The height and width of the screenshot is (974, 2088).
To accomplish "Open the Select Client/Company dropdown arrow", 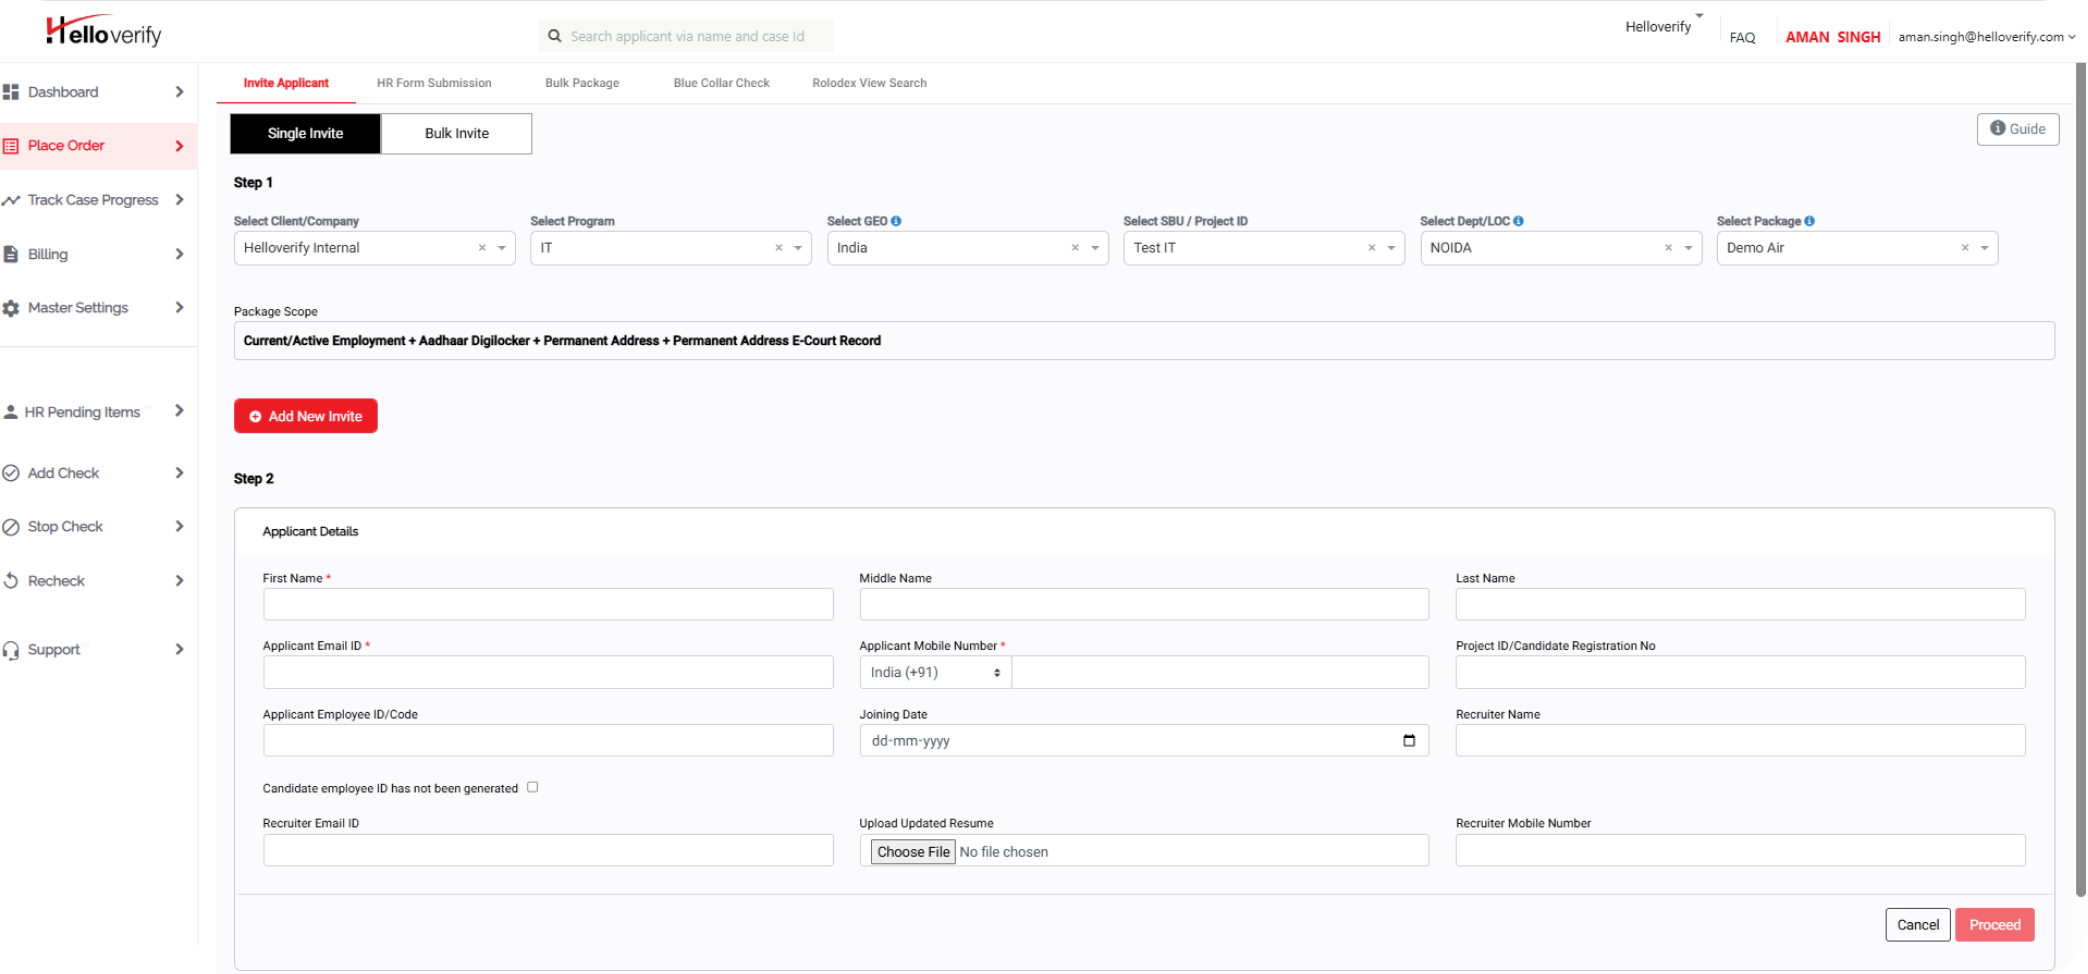I will [x=502, y=248].
